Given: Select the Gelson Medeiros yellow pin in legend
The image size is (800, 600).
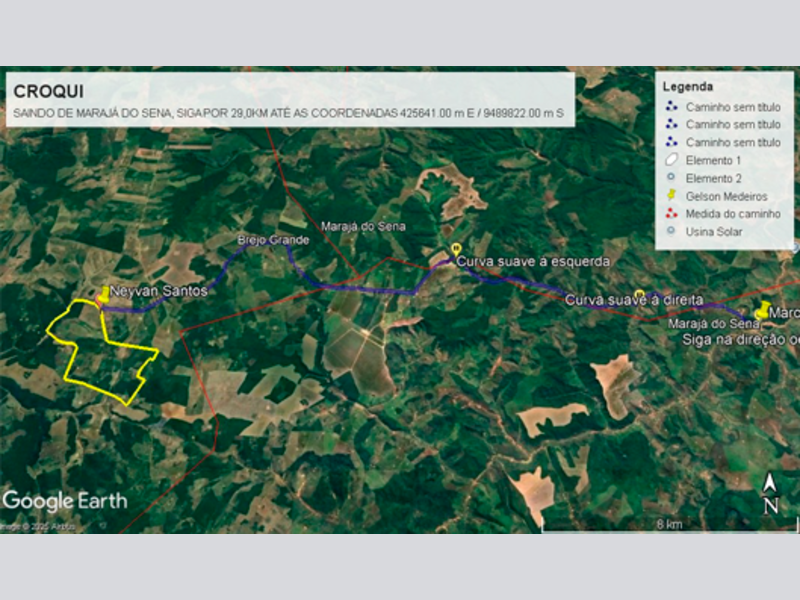Looking at the screenshot, I should point(671,197).
